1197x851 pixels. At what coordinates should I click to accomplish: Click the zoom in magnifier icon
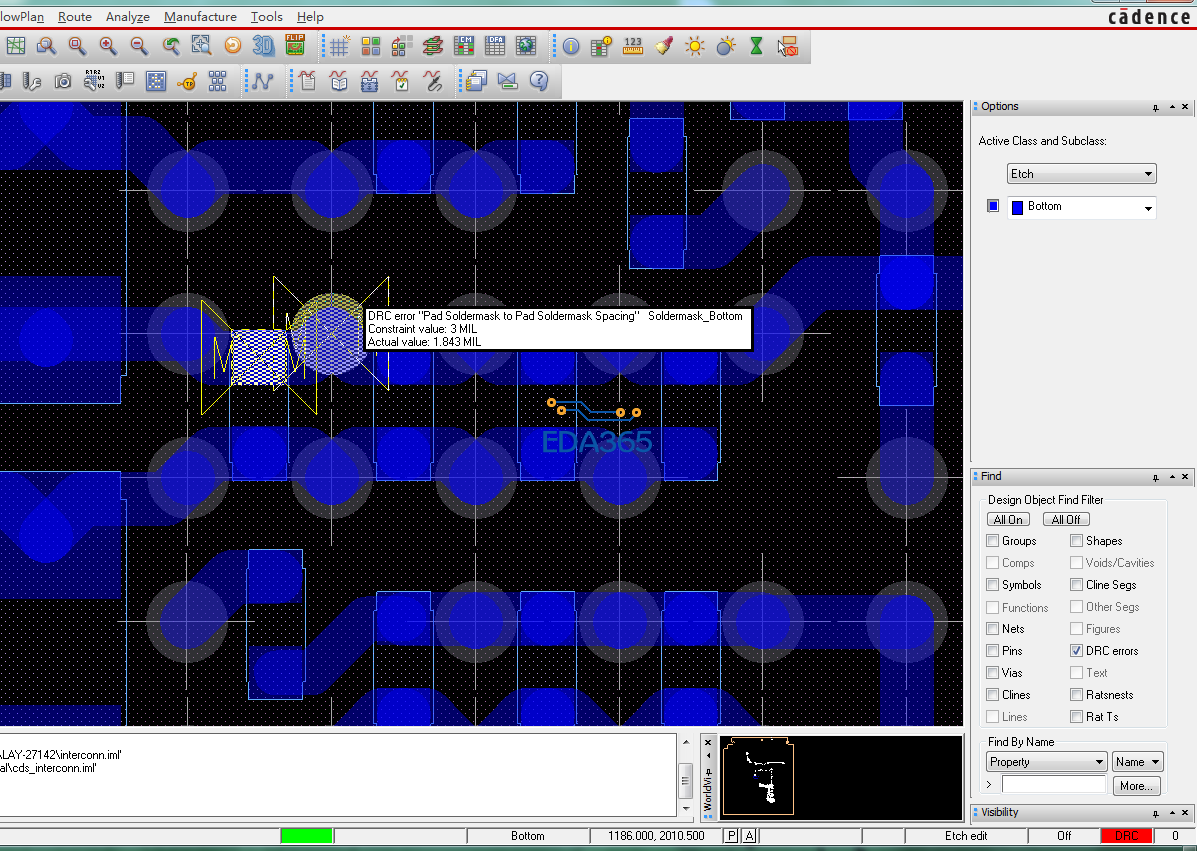pyautogui.click(x=108, y=46)
